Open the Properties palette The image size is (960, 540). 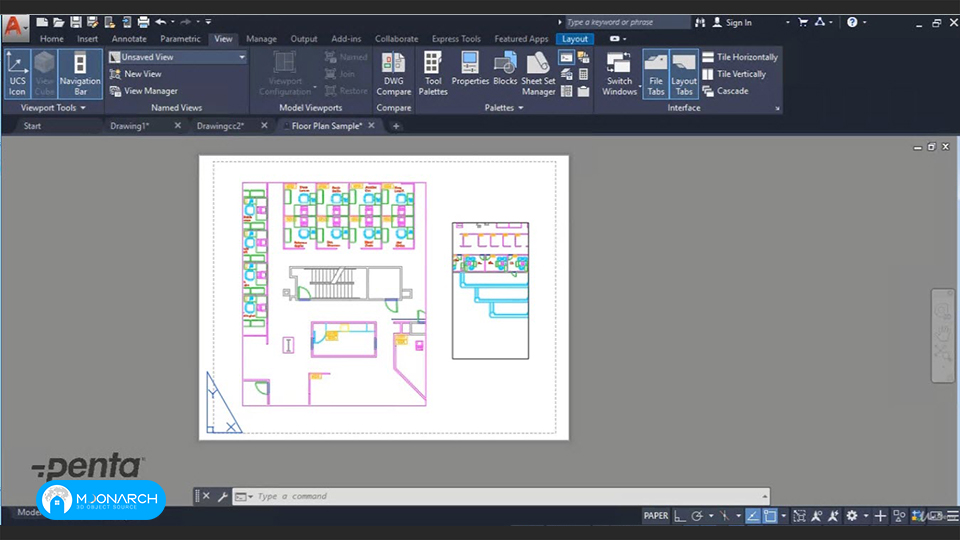coord(470,69)
